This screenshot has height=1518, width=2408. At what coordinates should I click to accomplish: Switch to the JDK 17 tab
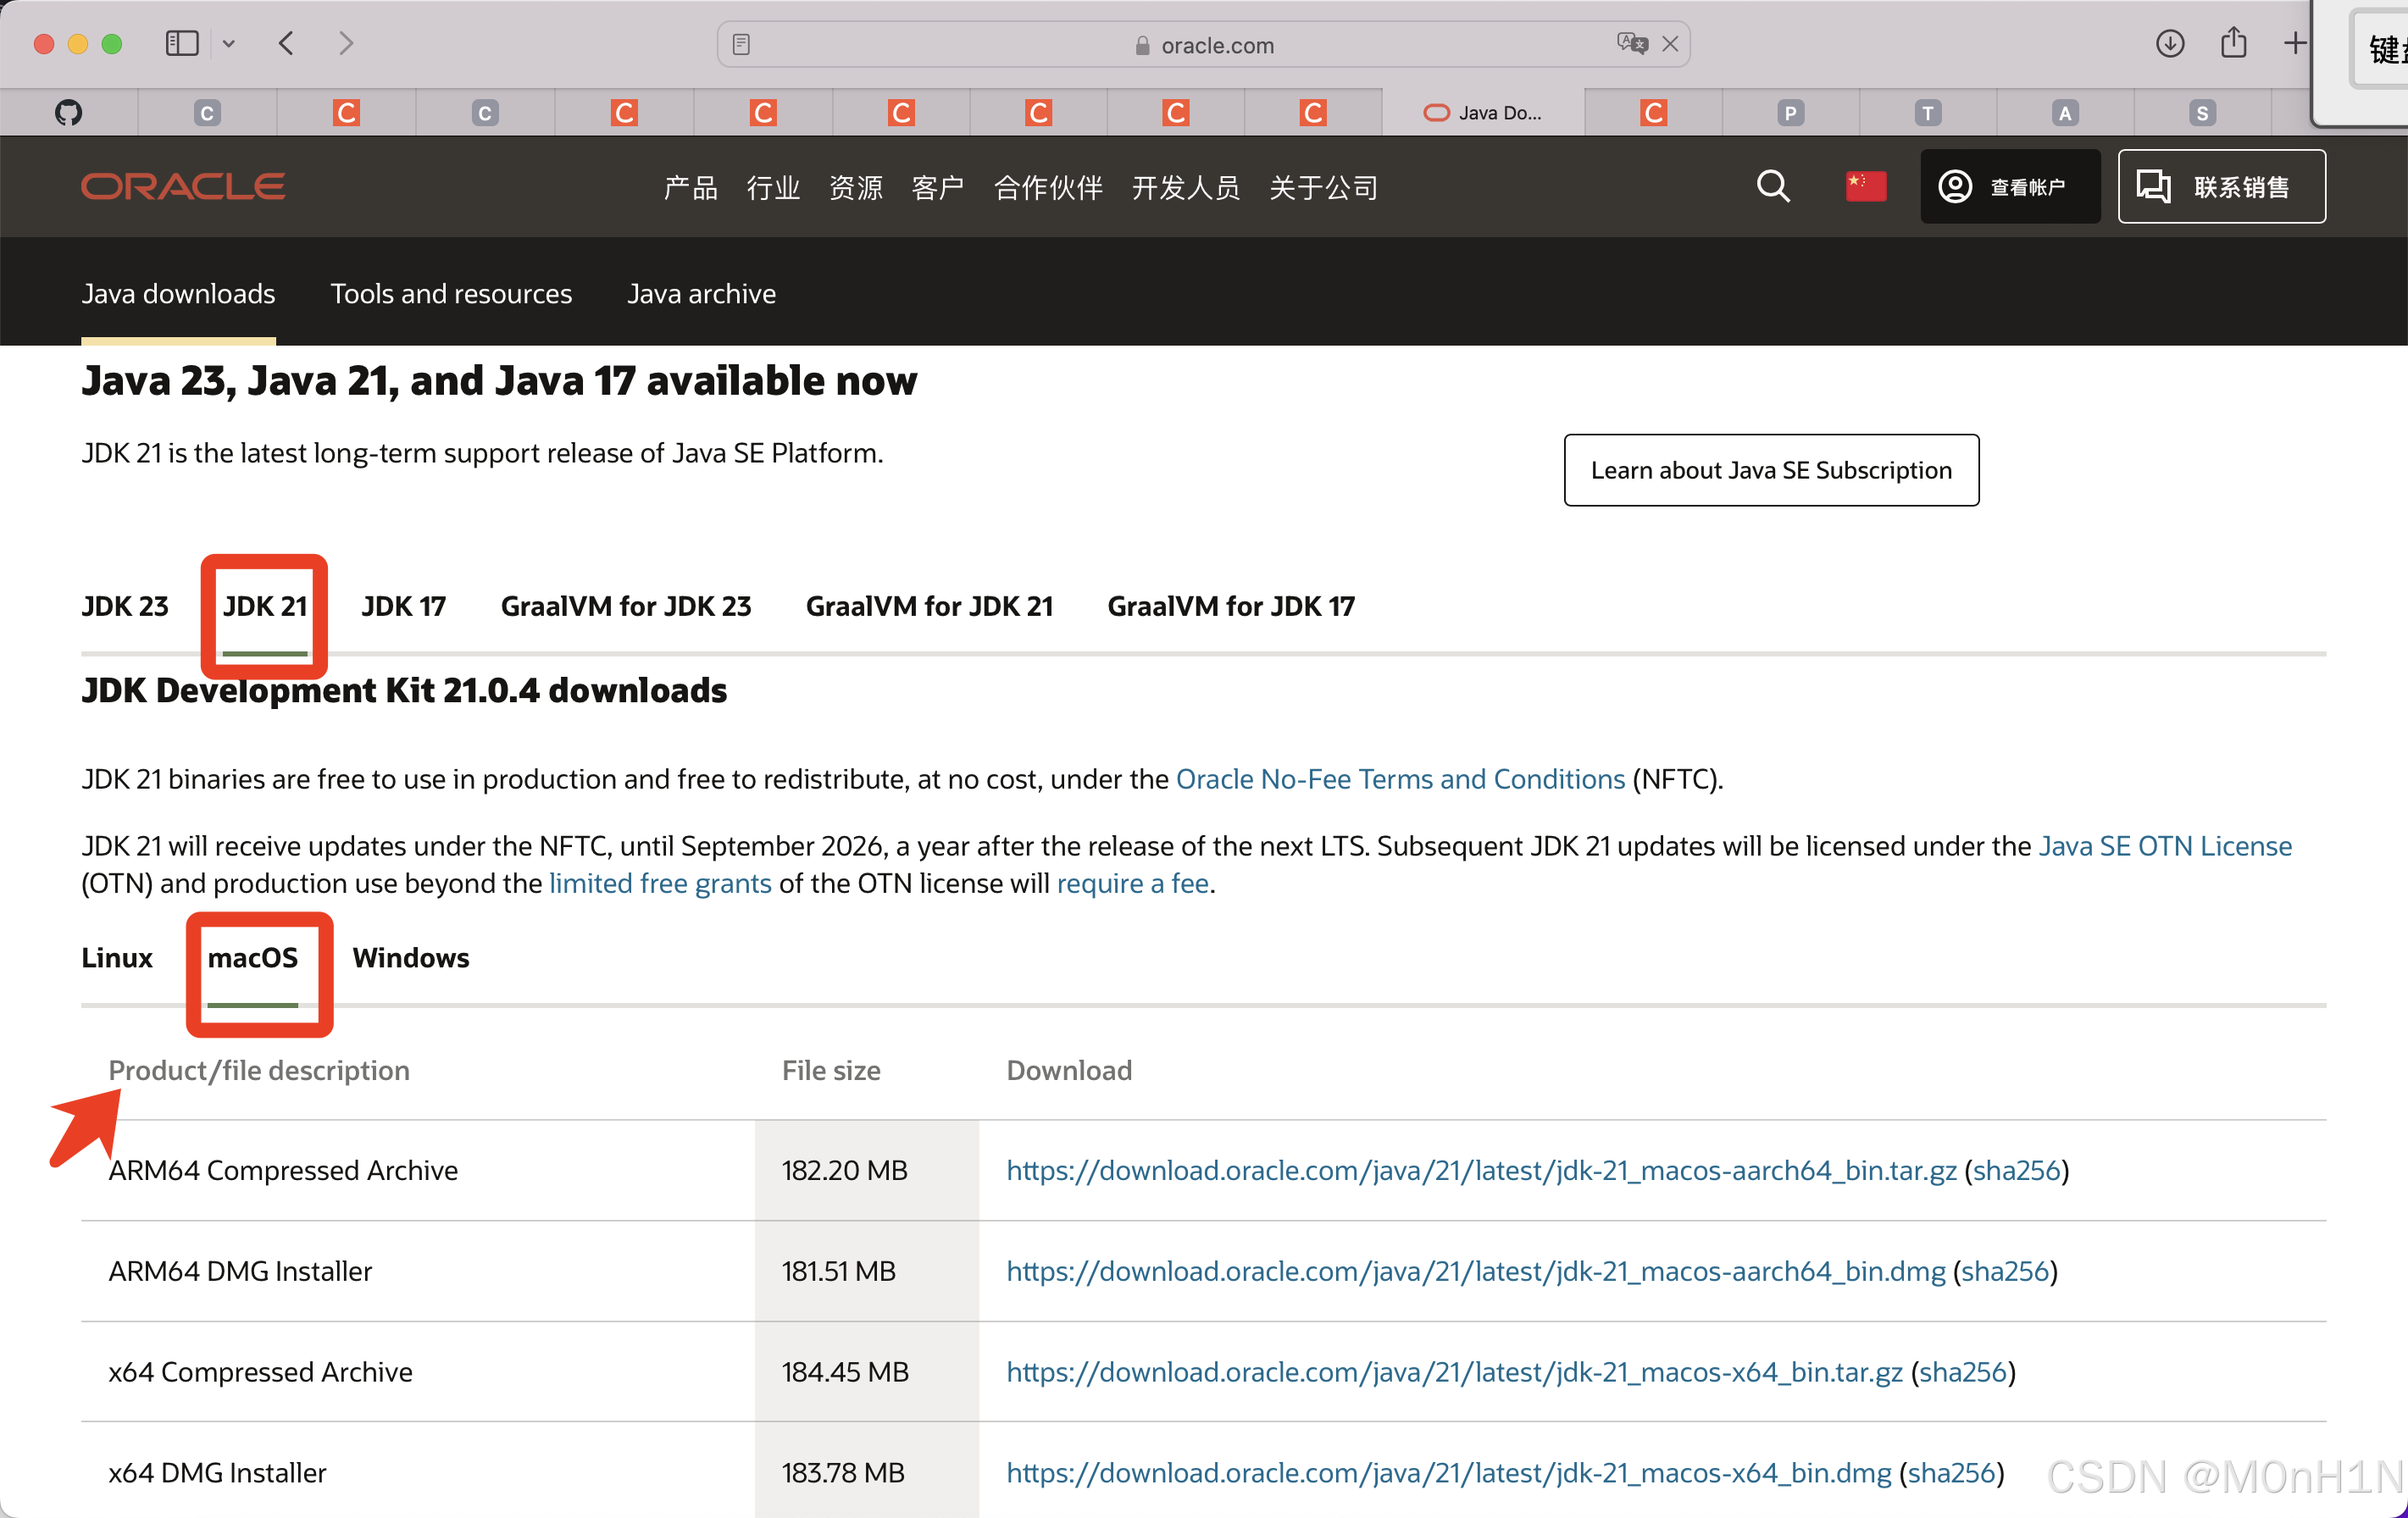click(403, 605)
